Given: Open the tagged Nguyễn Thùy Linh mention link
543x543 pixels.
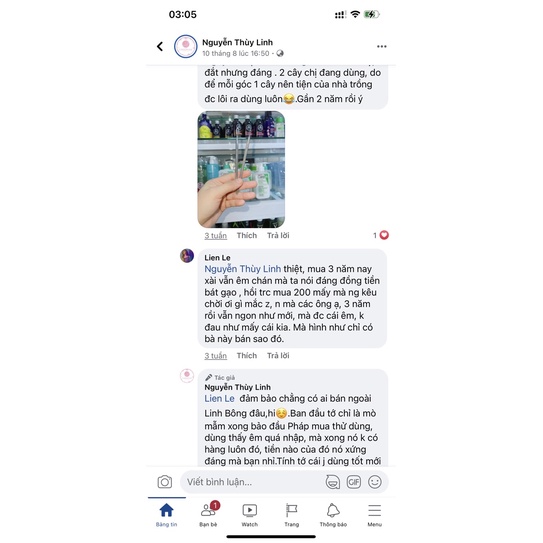Looking at the screenshot, I should pyautogui.click(x=242, y=269).
